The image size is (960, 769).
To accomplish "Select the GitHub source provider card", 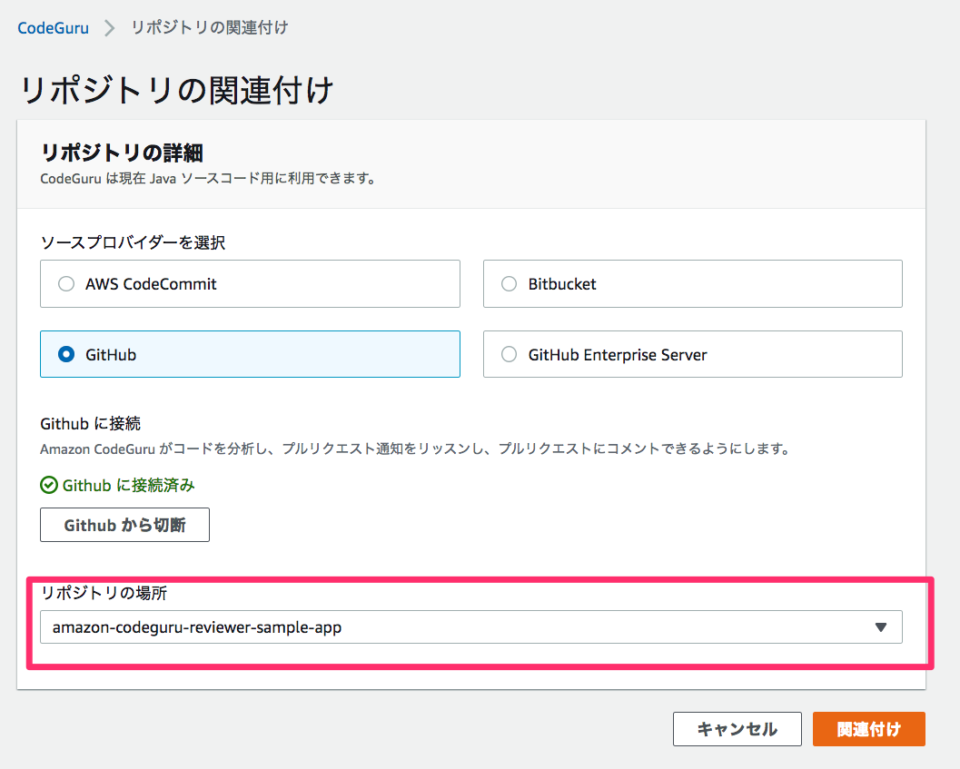I will [x=250, y=354].
